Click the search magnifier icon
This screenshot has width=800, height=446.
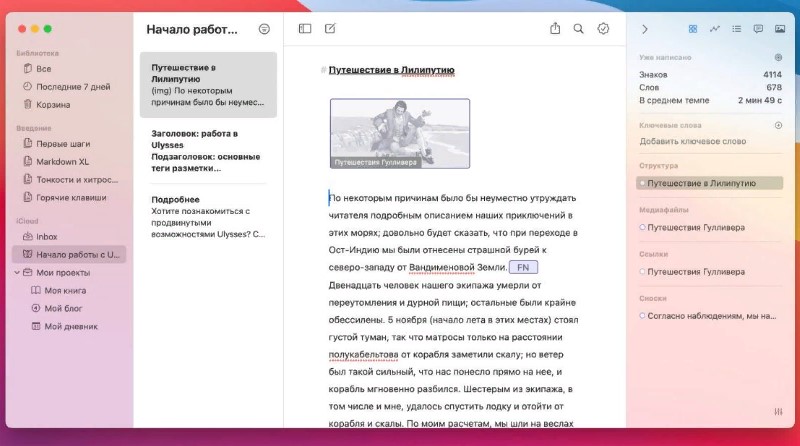578,29
